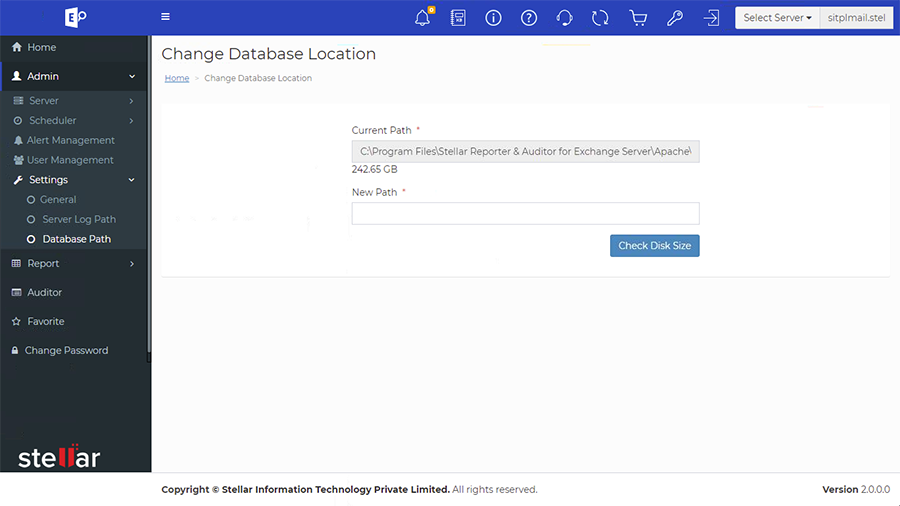Select Database Path setting

click(76, 239)
